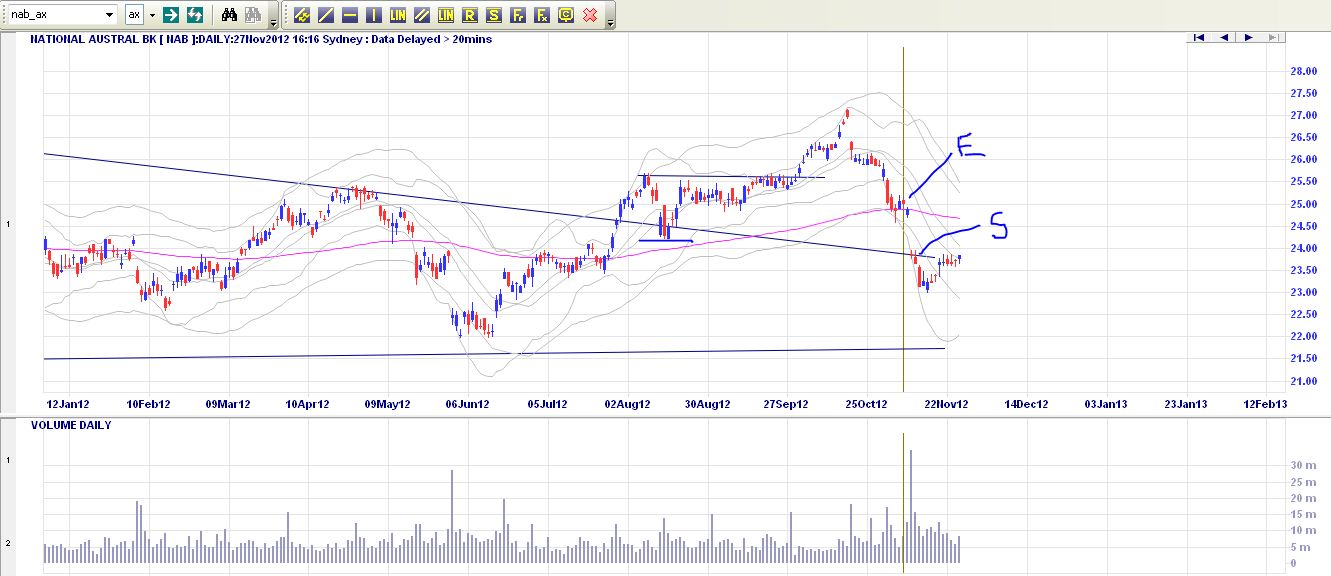Click the 22Nov12 date axis label
1331x576 pixels.
click(946, 404)
